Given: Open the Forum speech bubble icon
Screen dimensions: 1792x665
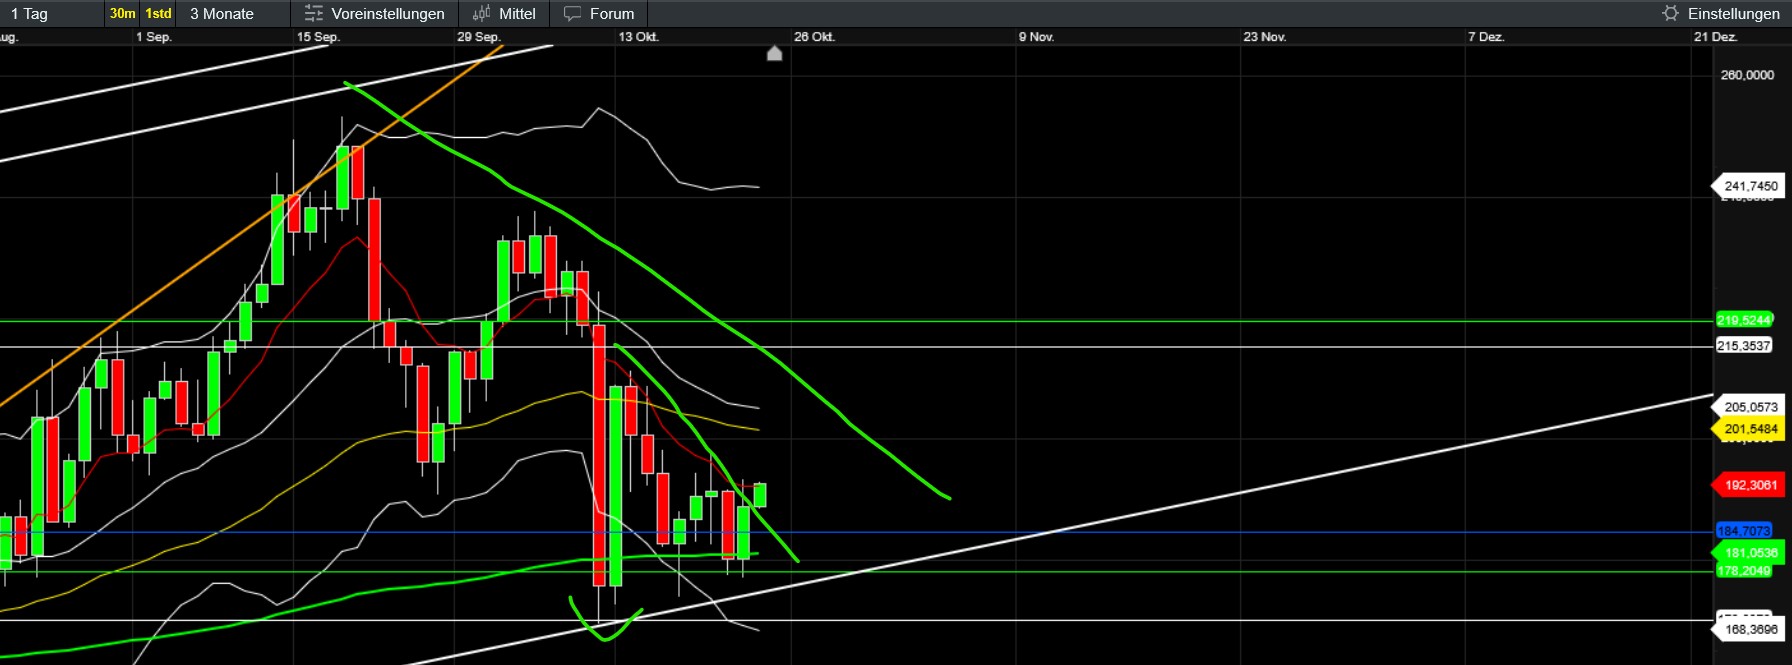Looking at the screenshot, I should point(572,14).
